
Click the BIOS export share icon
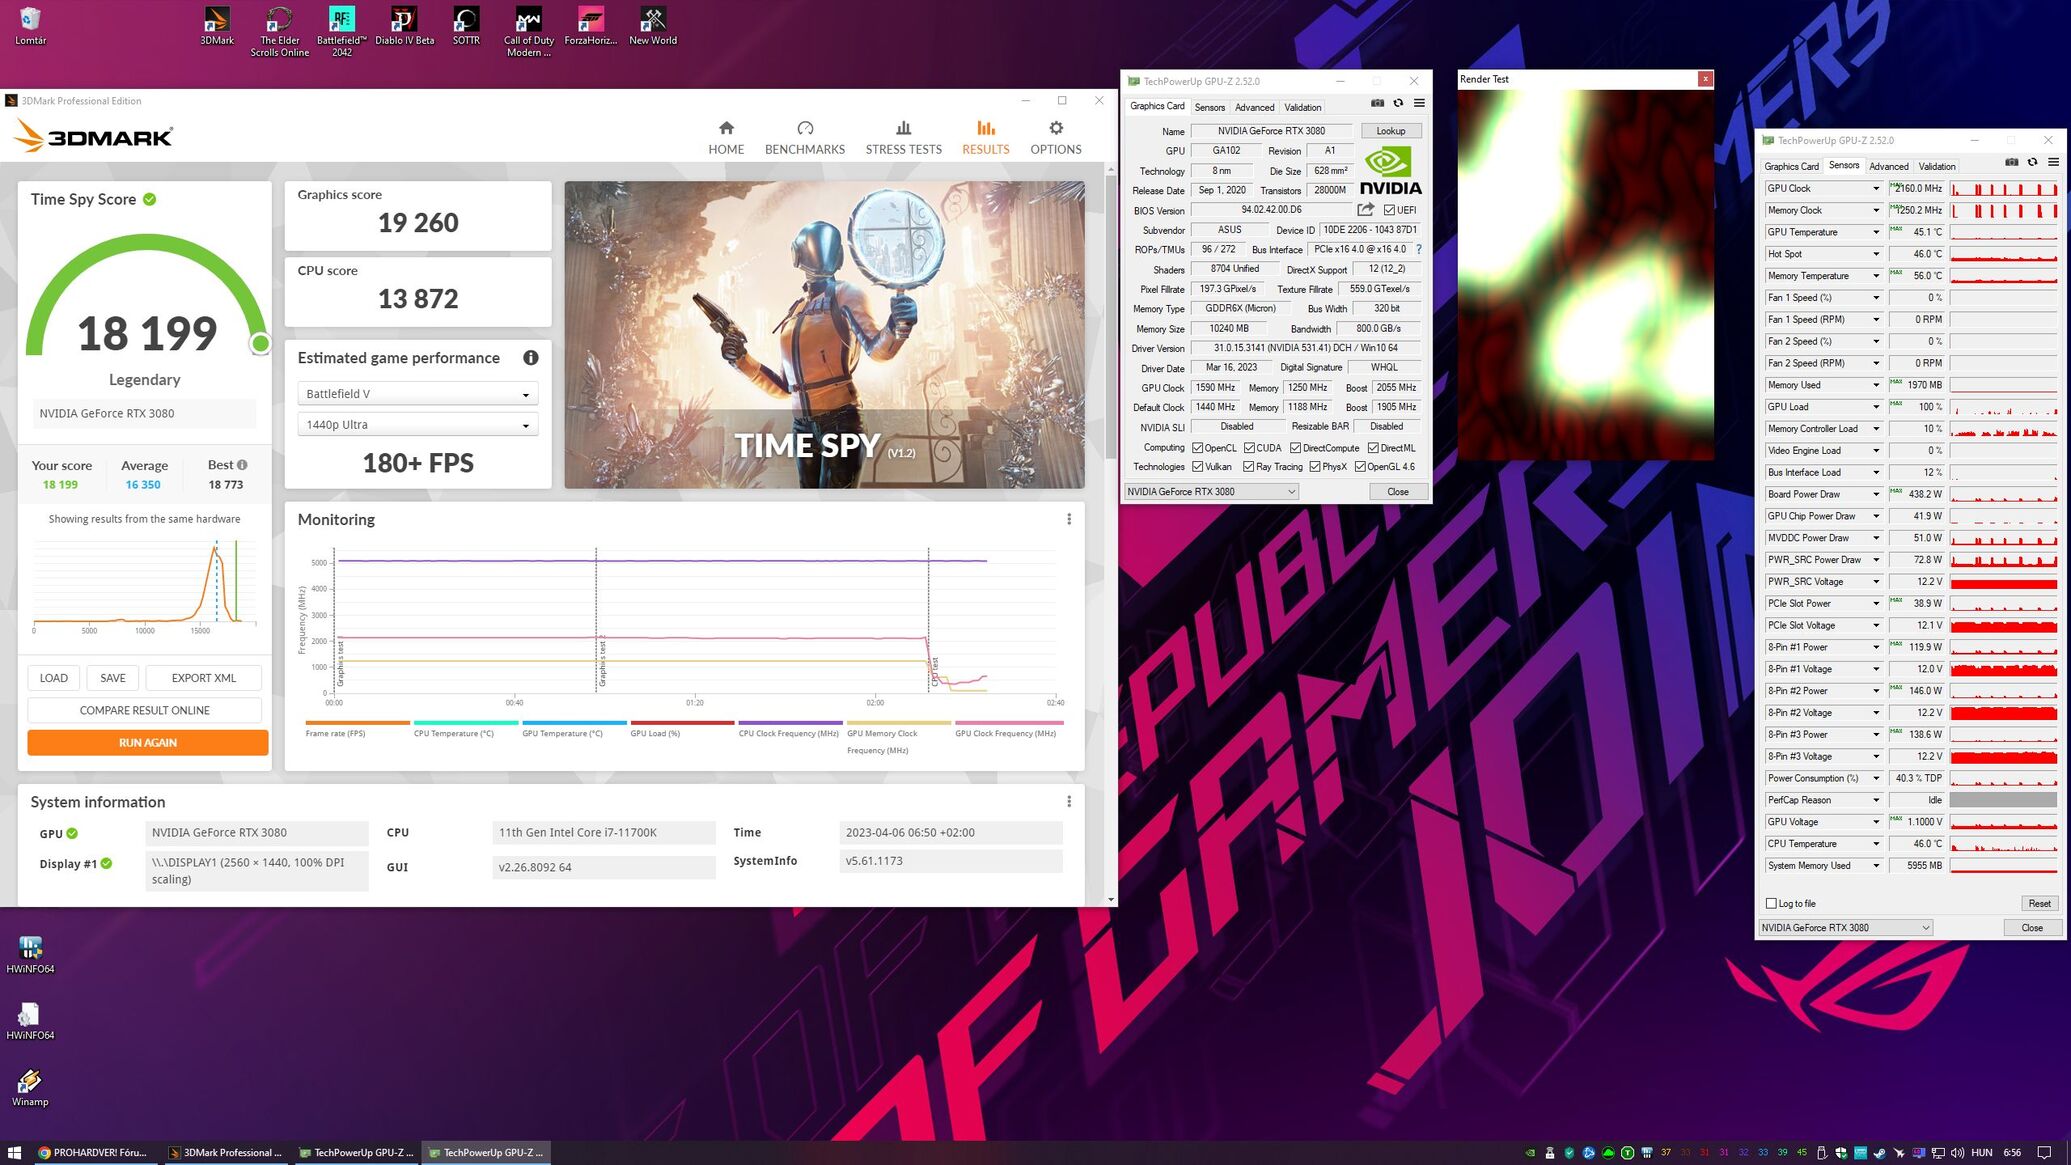(x=1365, y=210)
